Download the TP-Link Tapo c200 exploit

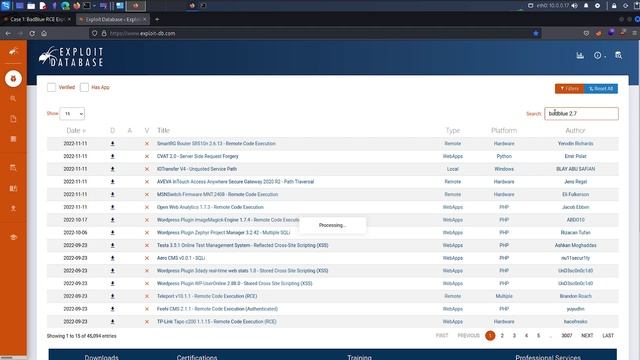click(x=113, y=322)
